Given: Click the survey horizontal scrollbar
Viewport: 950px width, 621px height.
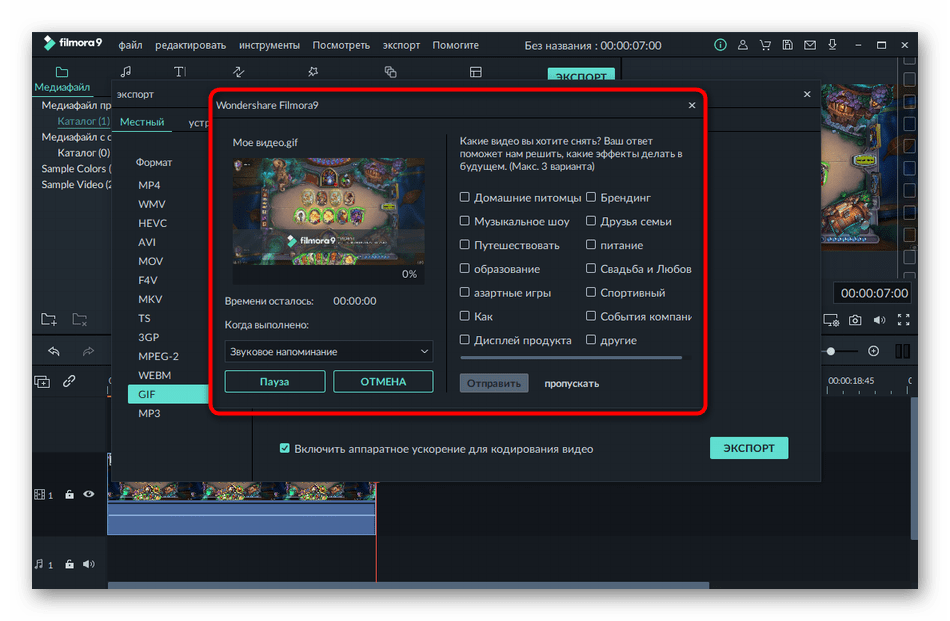Looking at the screenshot, I should pyautogui.click(x=570, y=357).
